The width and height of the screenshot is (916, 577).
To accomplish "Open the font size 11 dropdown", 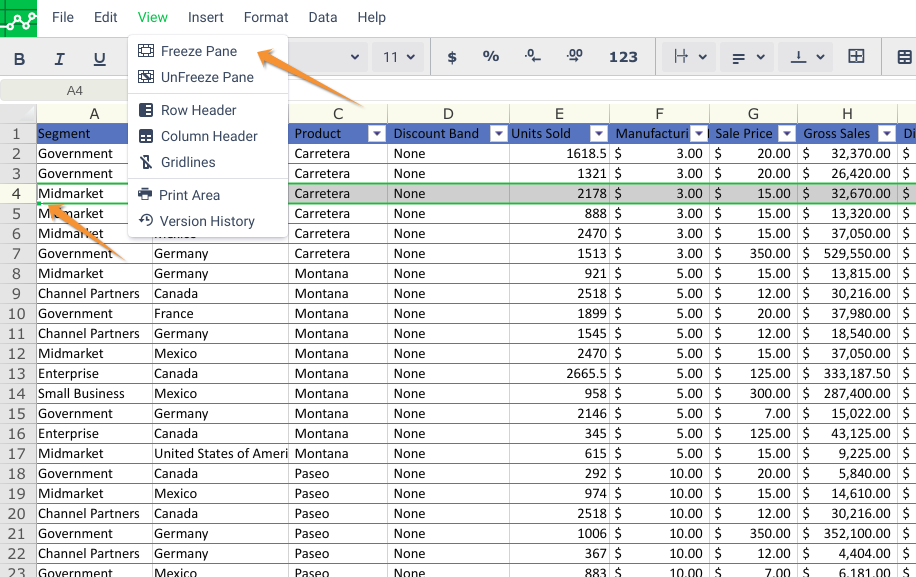I will pos(400,57).
